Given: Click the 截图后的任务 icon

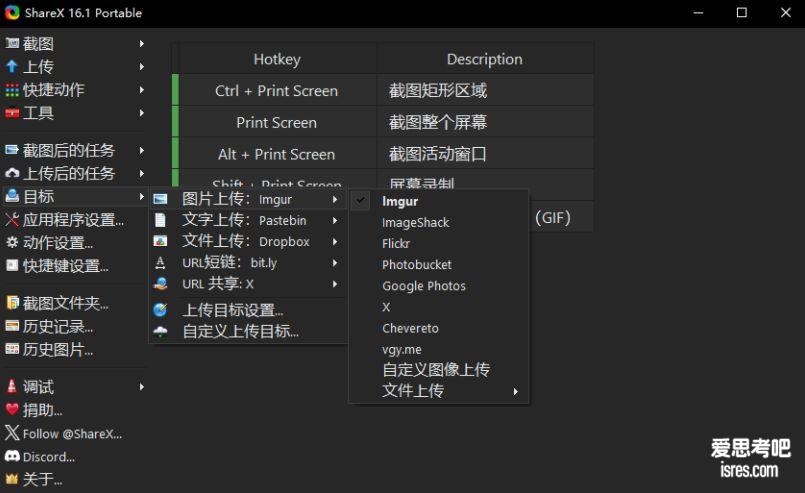Looking at the screenshot, I should click(x=12, y=150).
